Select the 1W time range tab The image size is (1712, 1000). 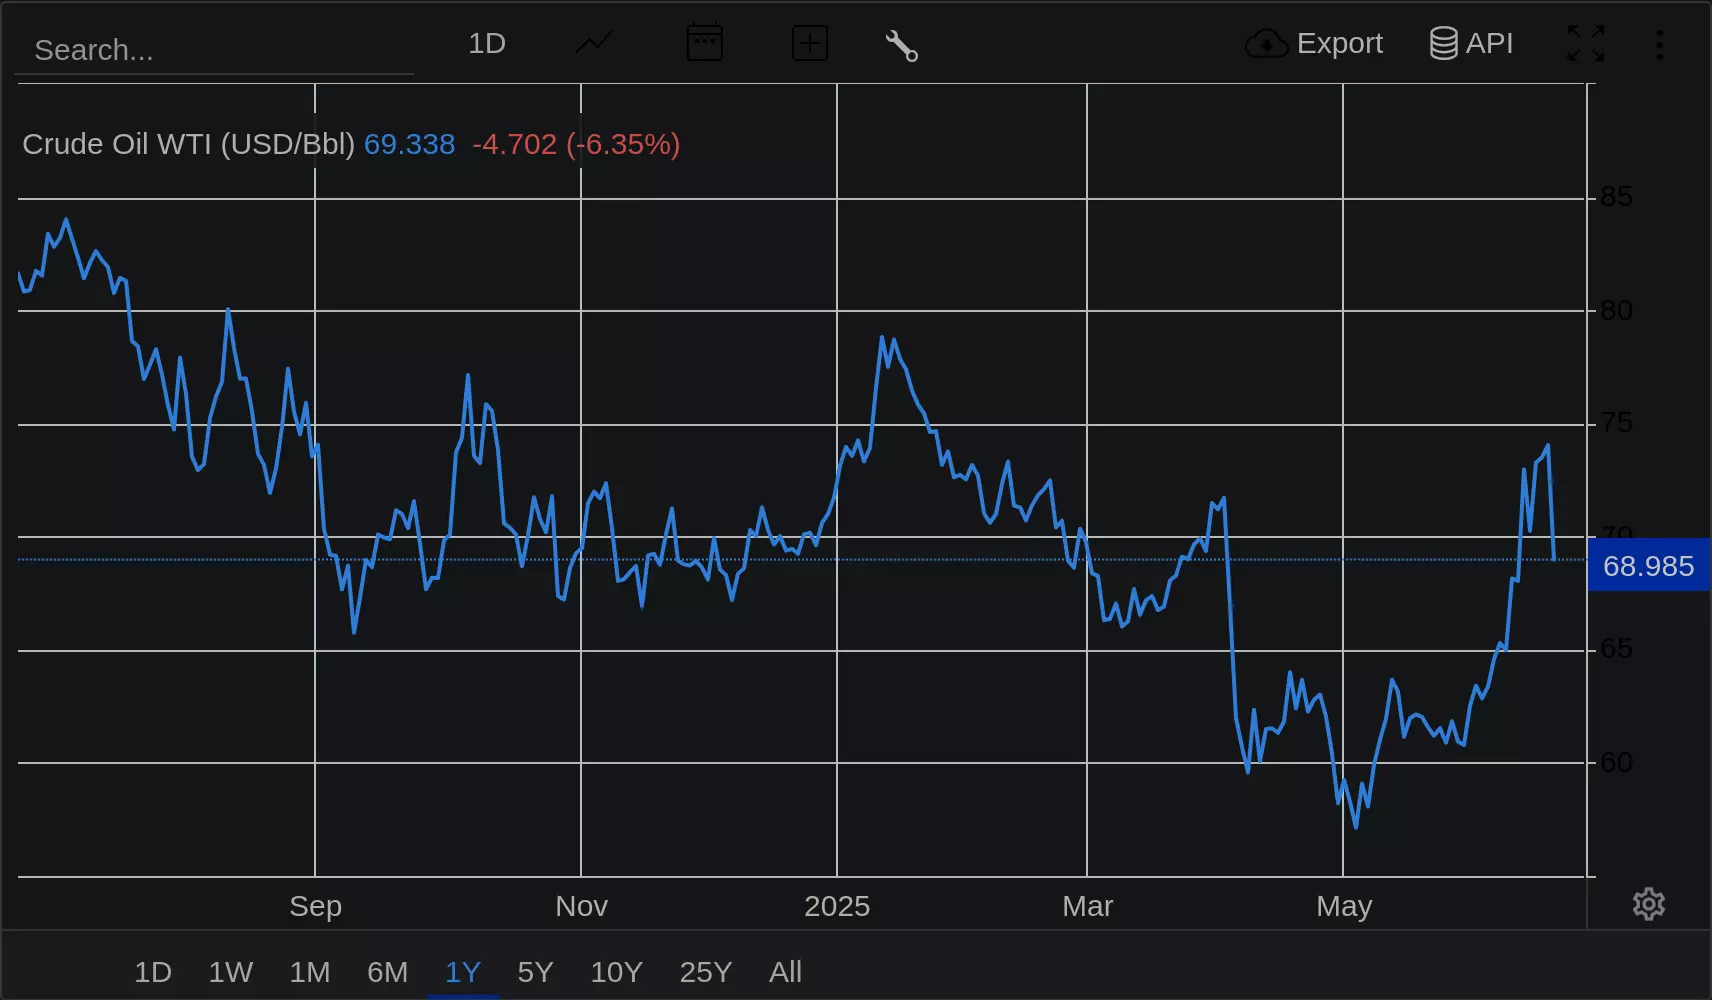[231, 972]
